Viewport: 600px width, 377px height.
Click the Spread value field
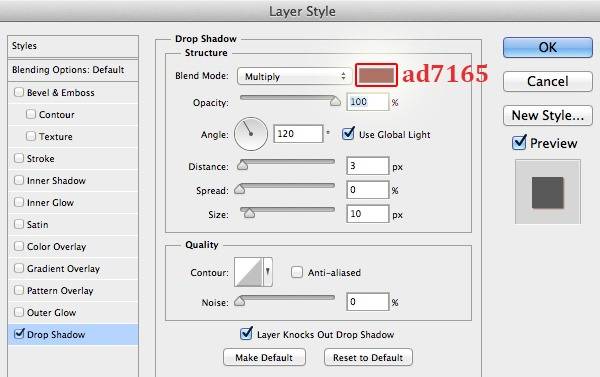click(x=367, y=190)
